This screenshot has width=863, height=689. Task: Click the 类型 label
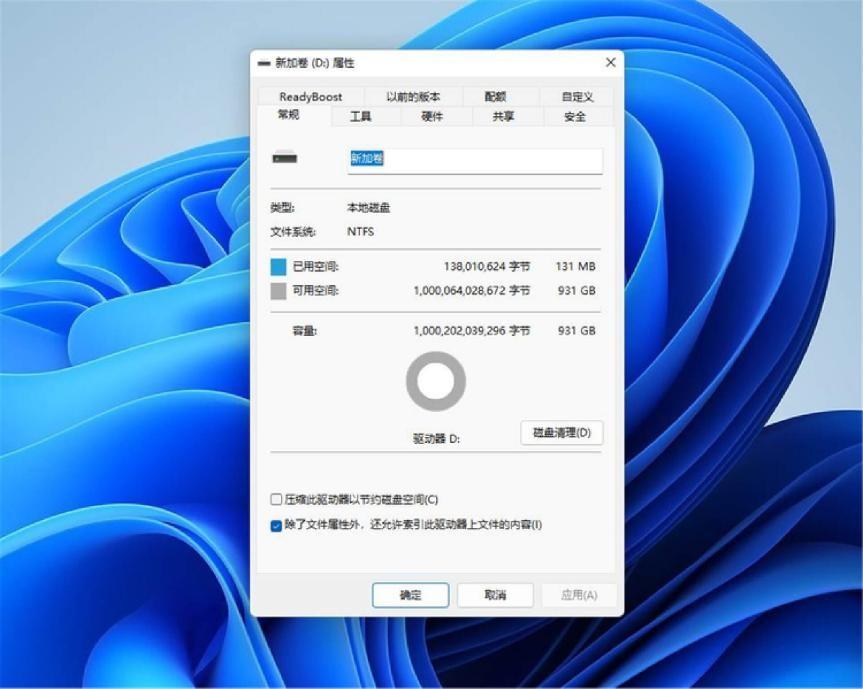[282, 208]
